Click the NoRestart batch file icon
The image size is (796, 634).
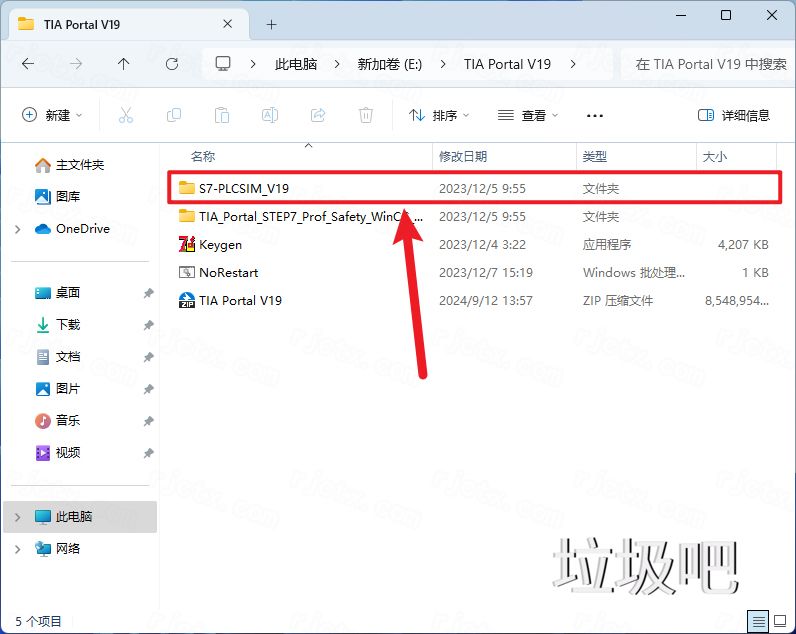tap(187, 273)
